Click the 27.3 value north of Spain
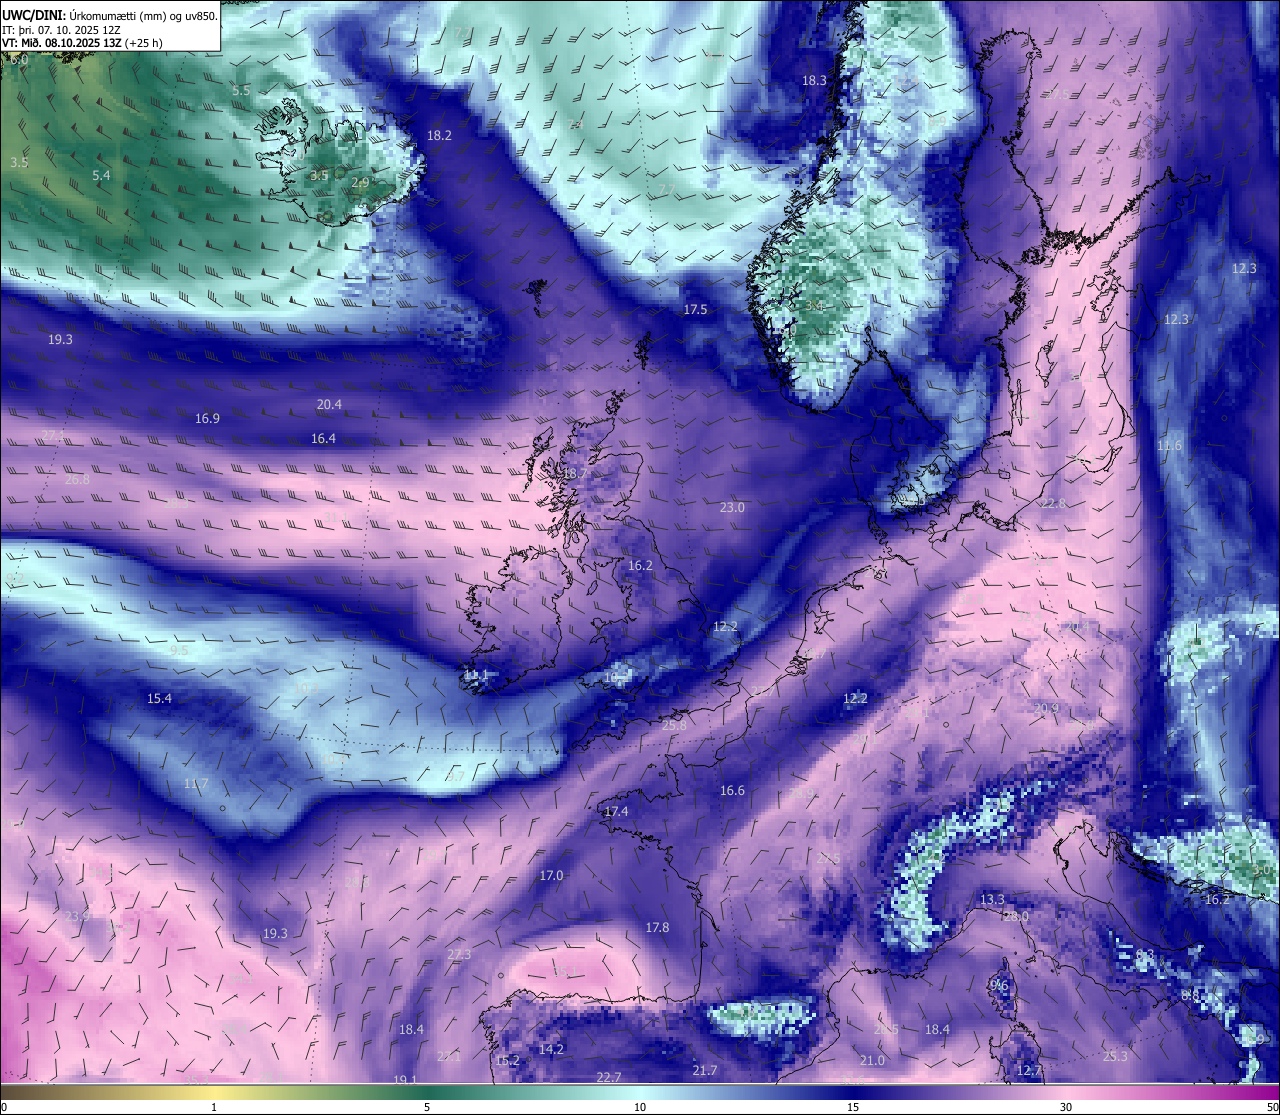The height and width of the screenshot is (1115, 1280). point(459,955)
